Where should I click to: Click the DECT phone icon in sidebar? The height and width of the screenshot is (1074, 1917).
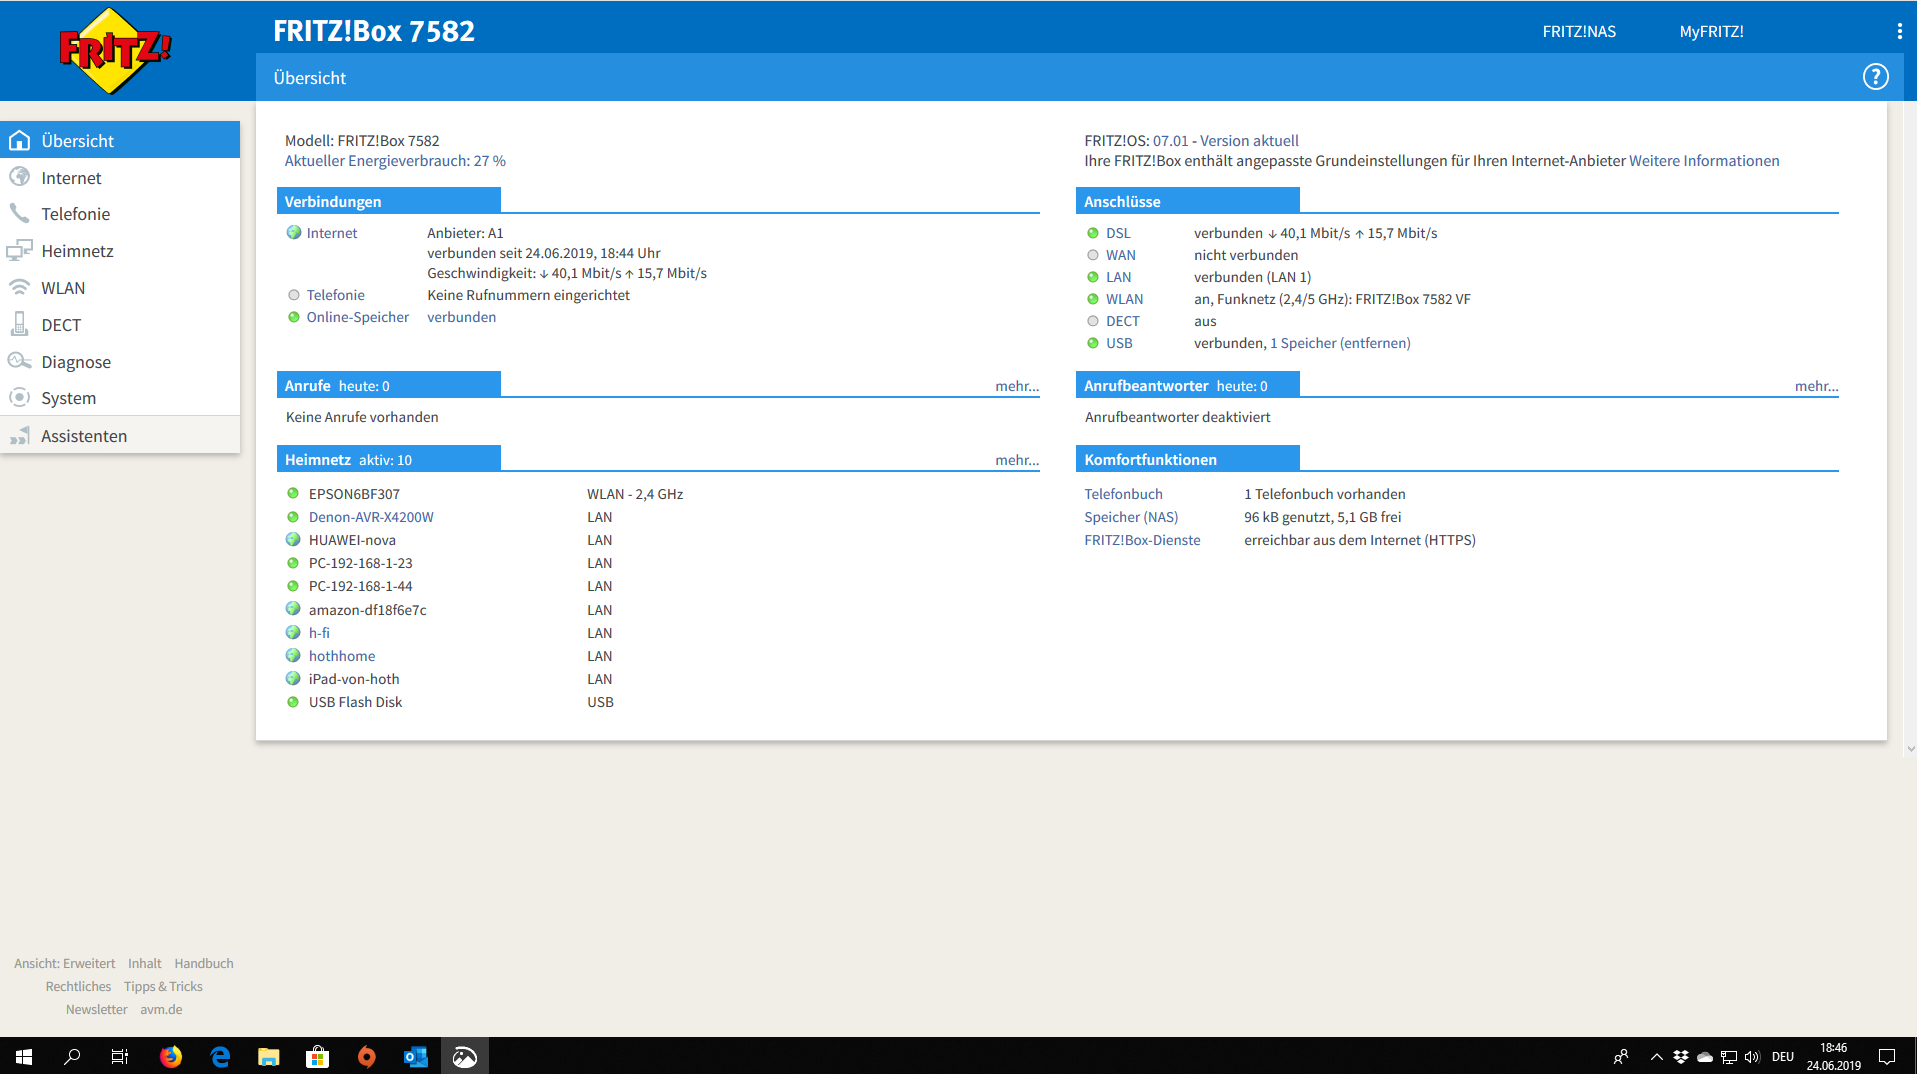coord(19,324)
